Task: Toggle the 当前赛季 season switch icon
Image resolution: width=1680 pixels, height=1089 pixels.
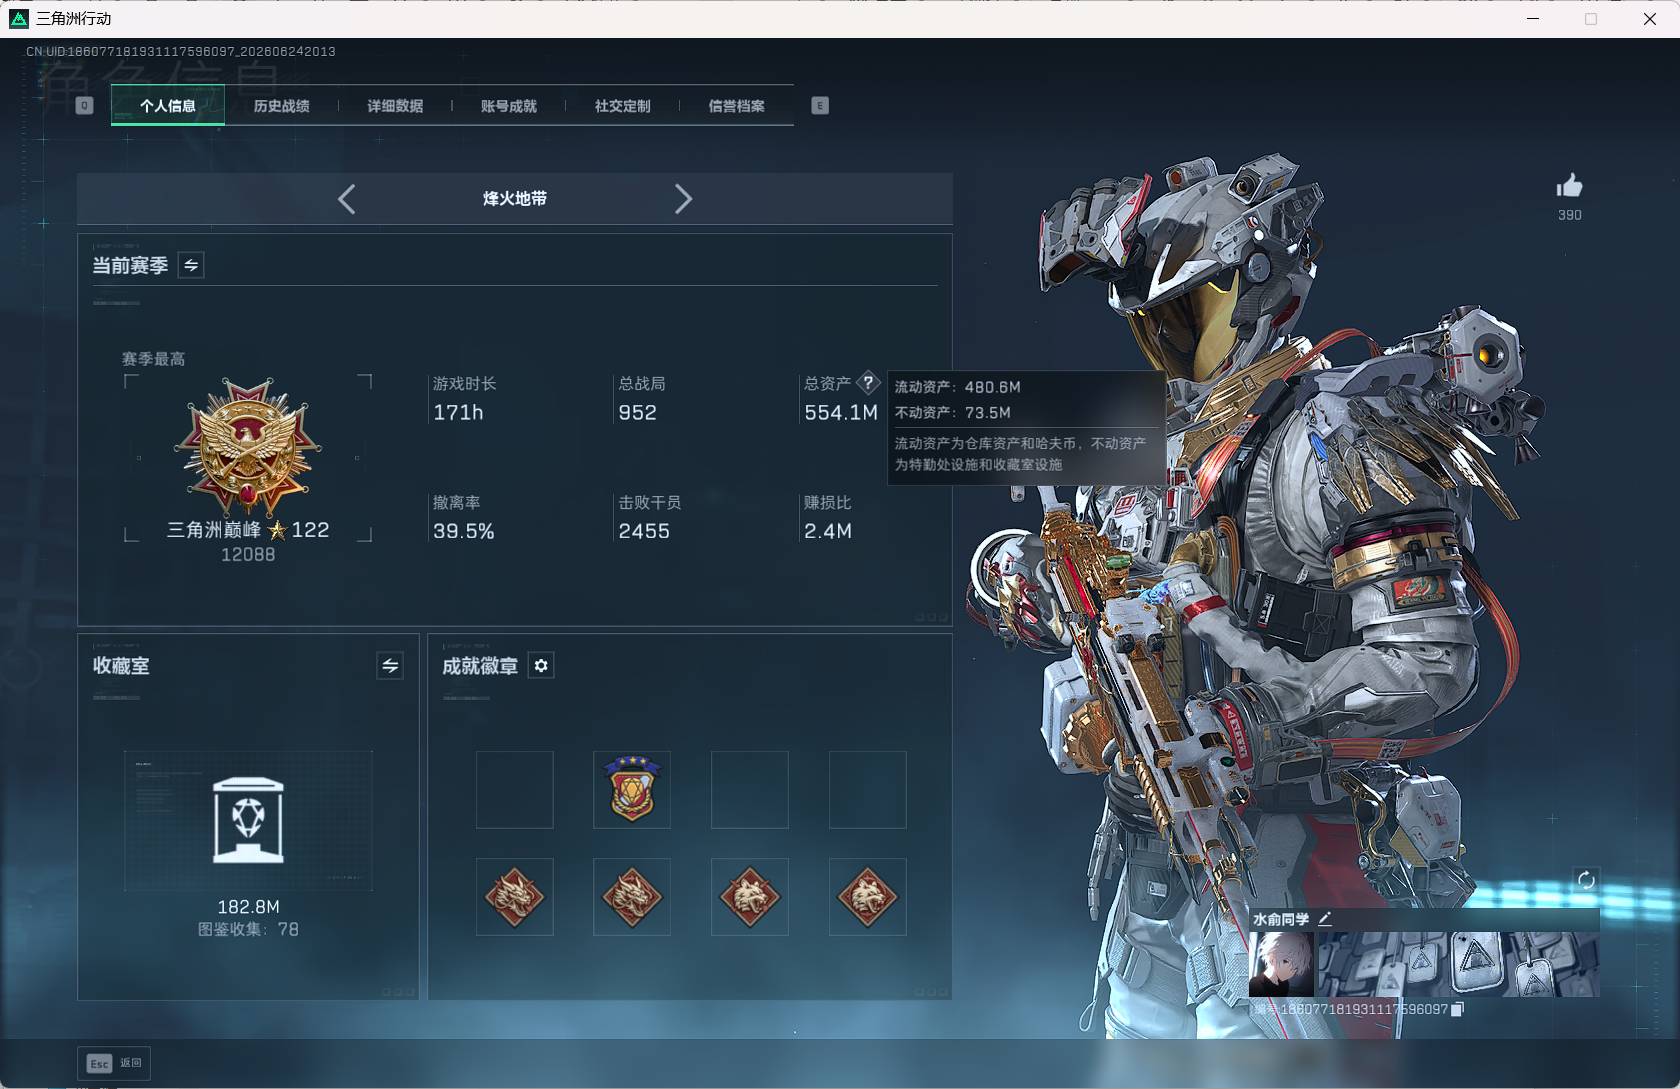Action: pyautogui.click(x=191, y=265)
